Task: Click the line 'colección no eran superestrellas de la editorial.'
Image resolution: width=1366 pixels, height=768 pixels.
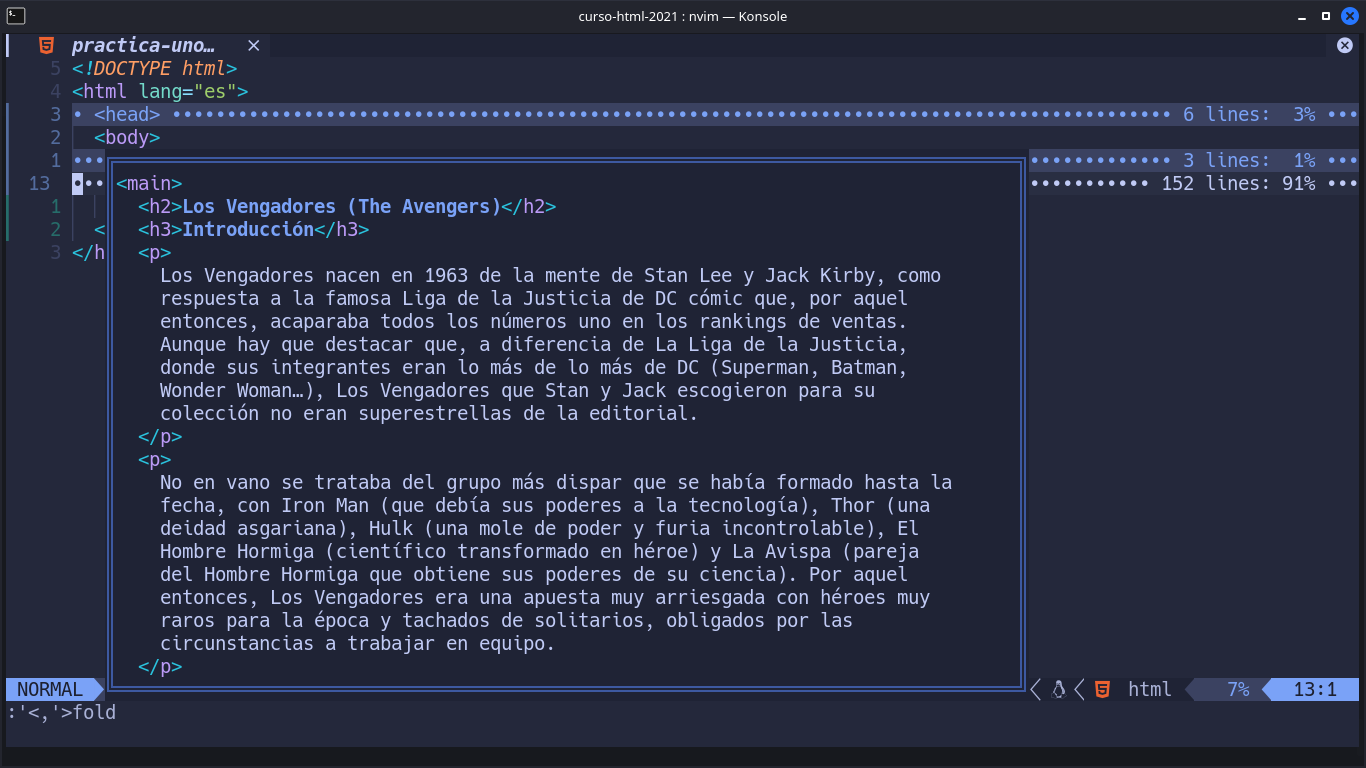Action: (429, 414)
